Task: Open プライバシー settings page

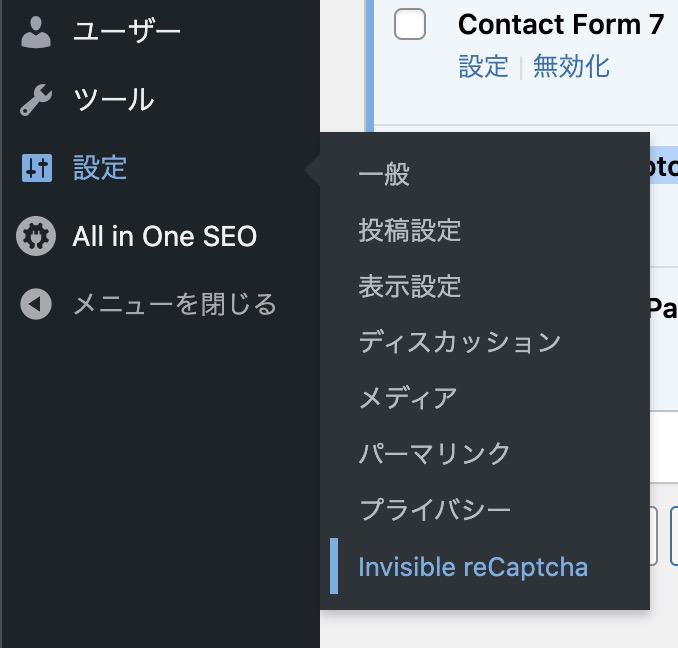Action: coord(435,510)
